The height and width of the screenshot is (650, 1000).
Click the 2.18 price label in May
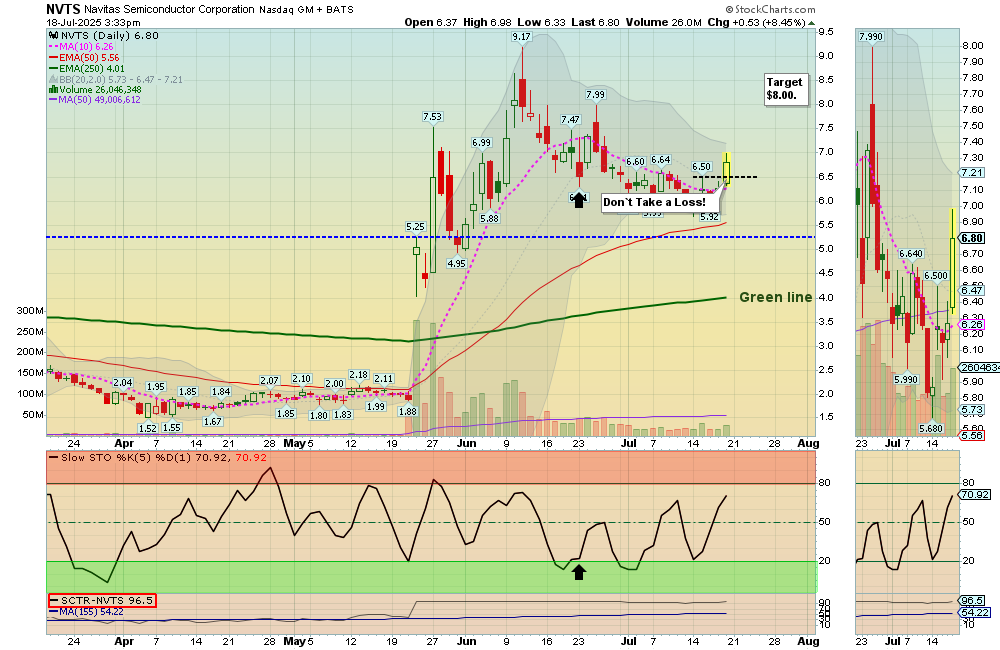coord(358,375)
